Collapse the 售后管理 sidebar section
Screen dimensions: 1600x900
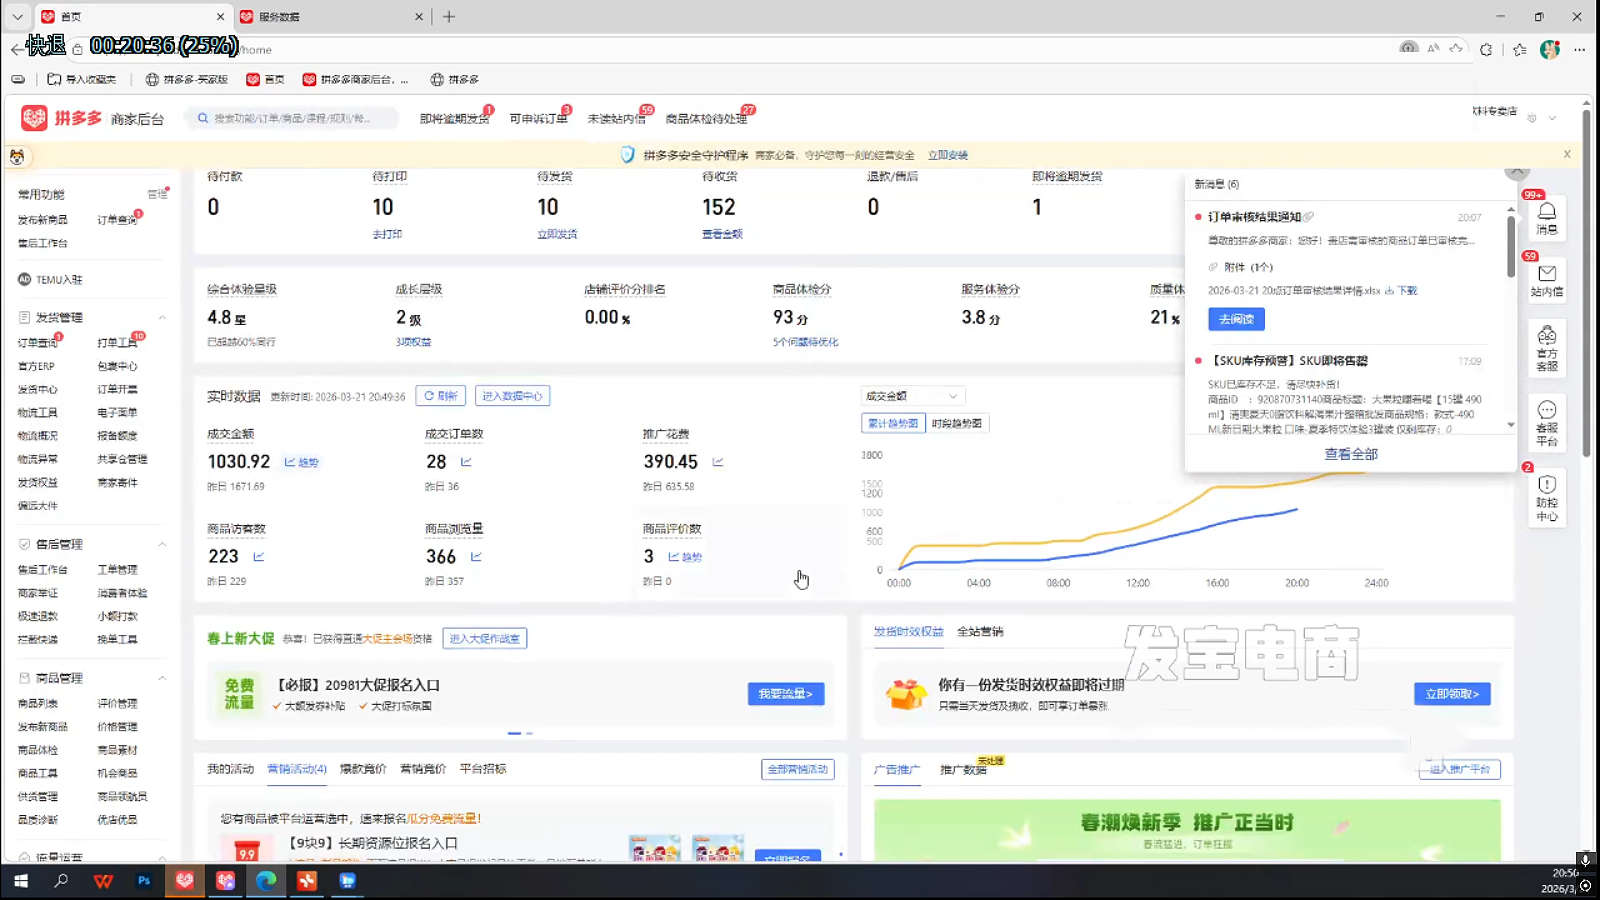pyautogui.click(x=162, y=544)
